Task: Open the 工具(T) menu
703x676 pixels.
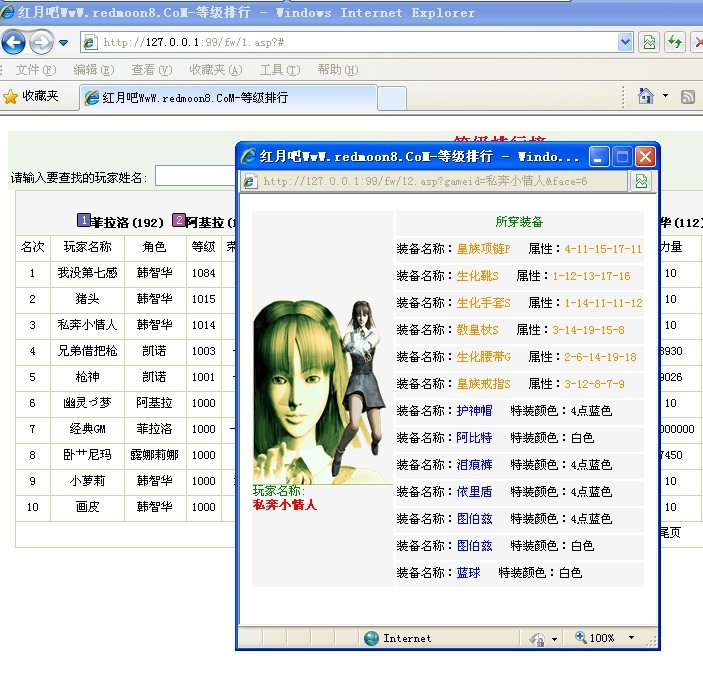Action: pos(279,70)
